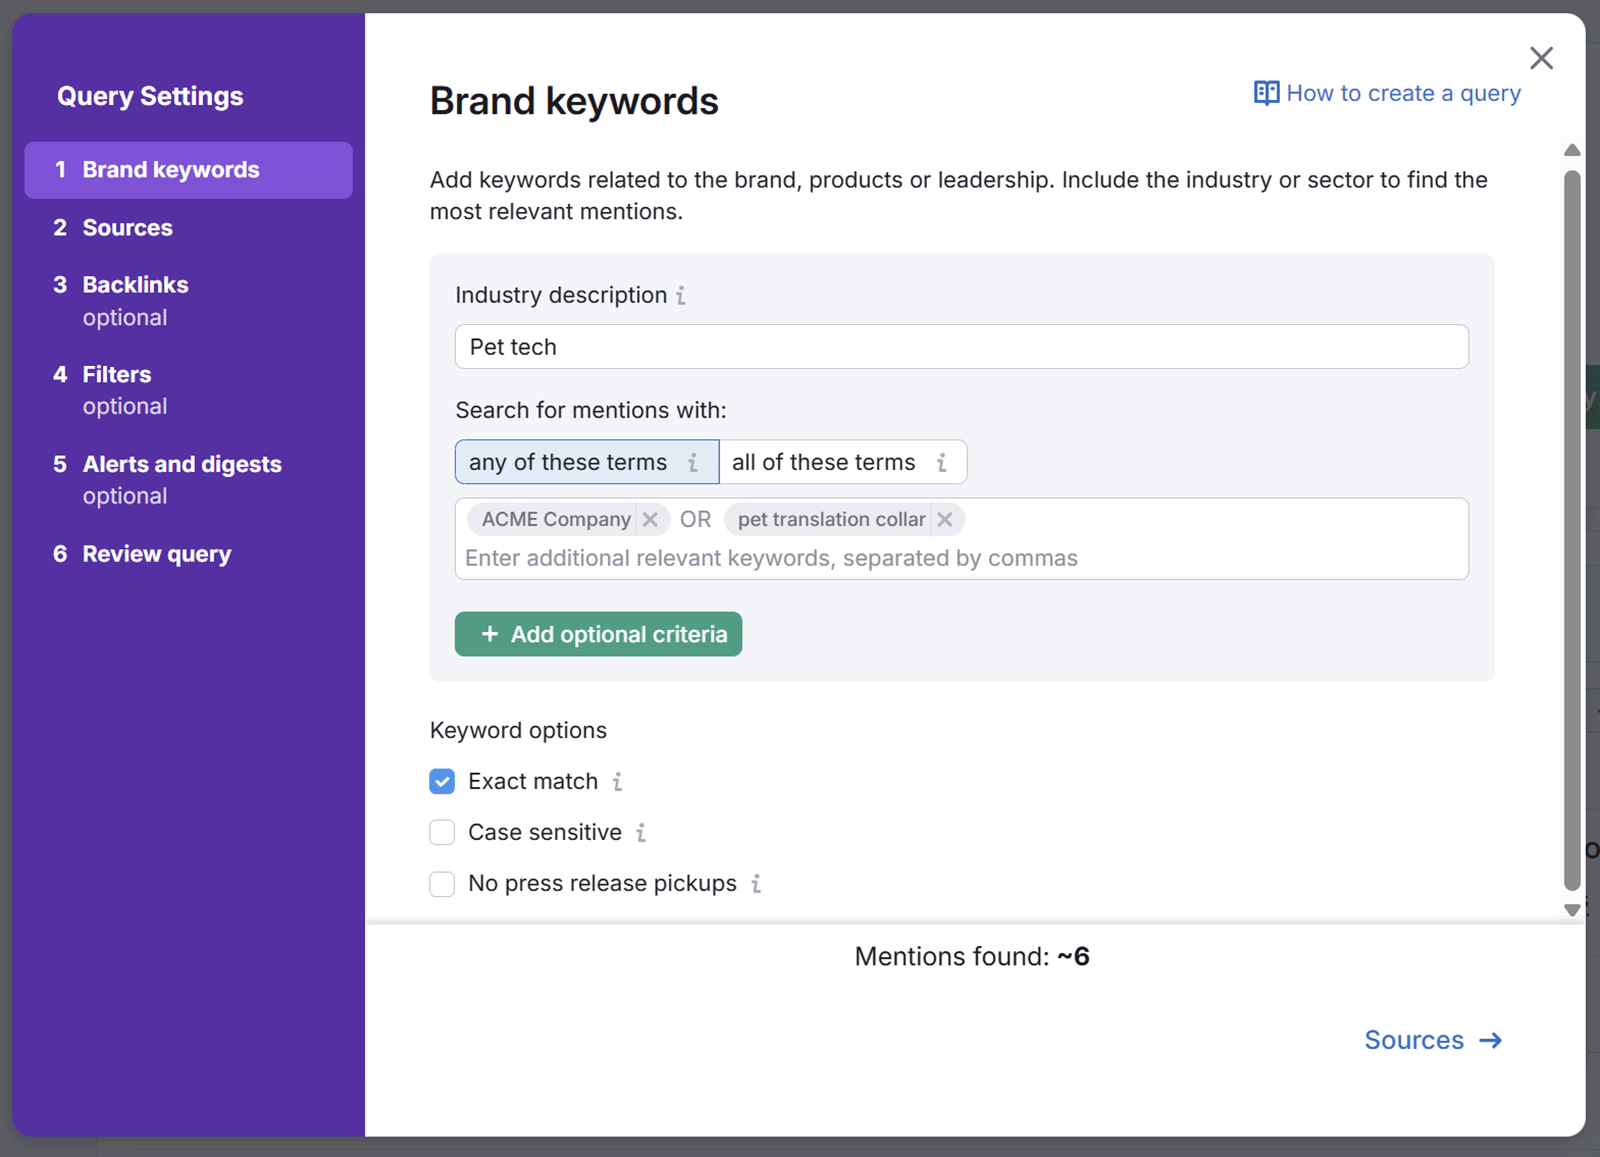Viewport: 1600px width, 1157px height.
Task: Open the info tooltip for "any of these terms"
Action: click(x=693, y=462)
